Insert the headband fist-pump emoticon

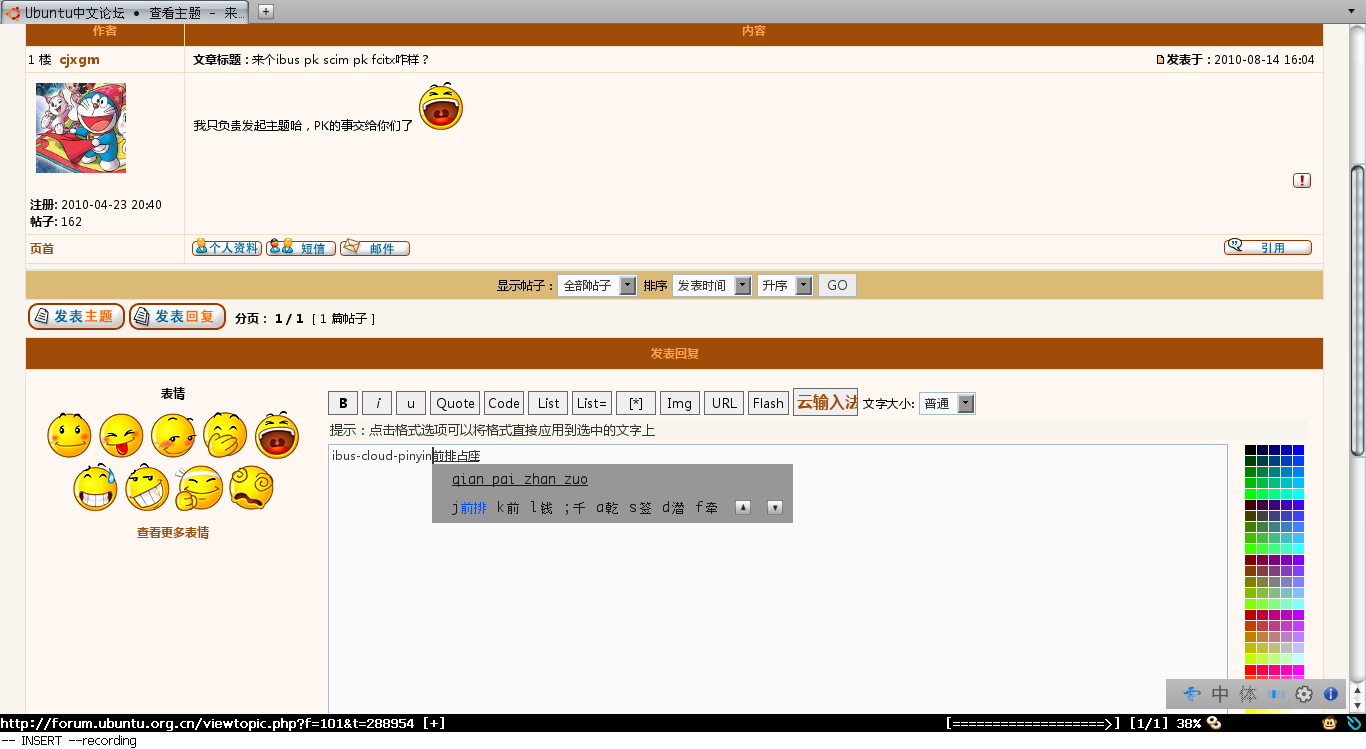tap(199, 487)
